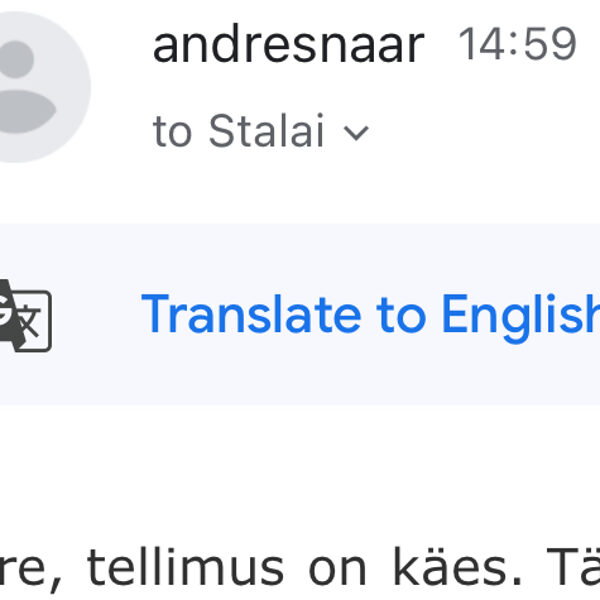This screenshot has height=600, width=600.
Task: Click the word "Translate" in the banner
Action: (x=252, y=314)
